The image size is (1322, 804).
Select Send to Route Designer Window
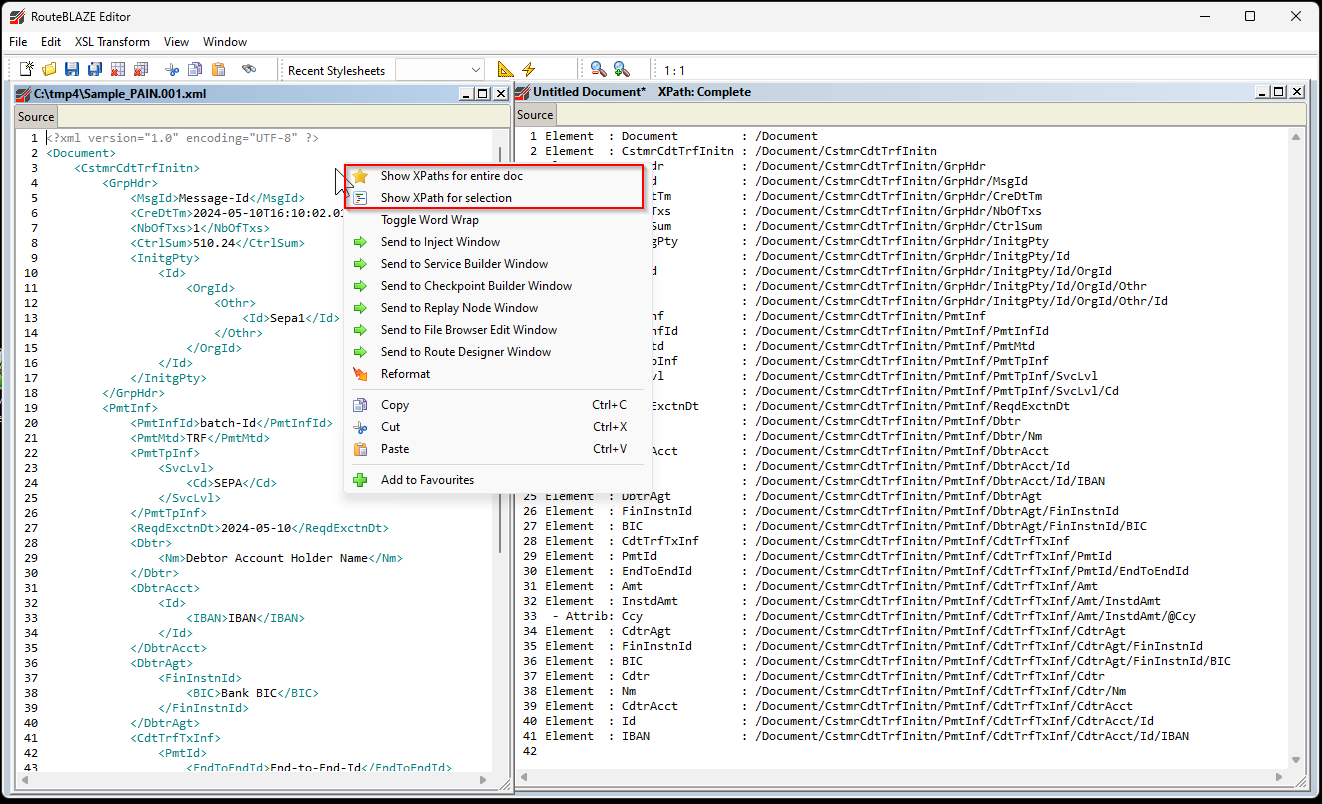click(x=465, y=352)
